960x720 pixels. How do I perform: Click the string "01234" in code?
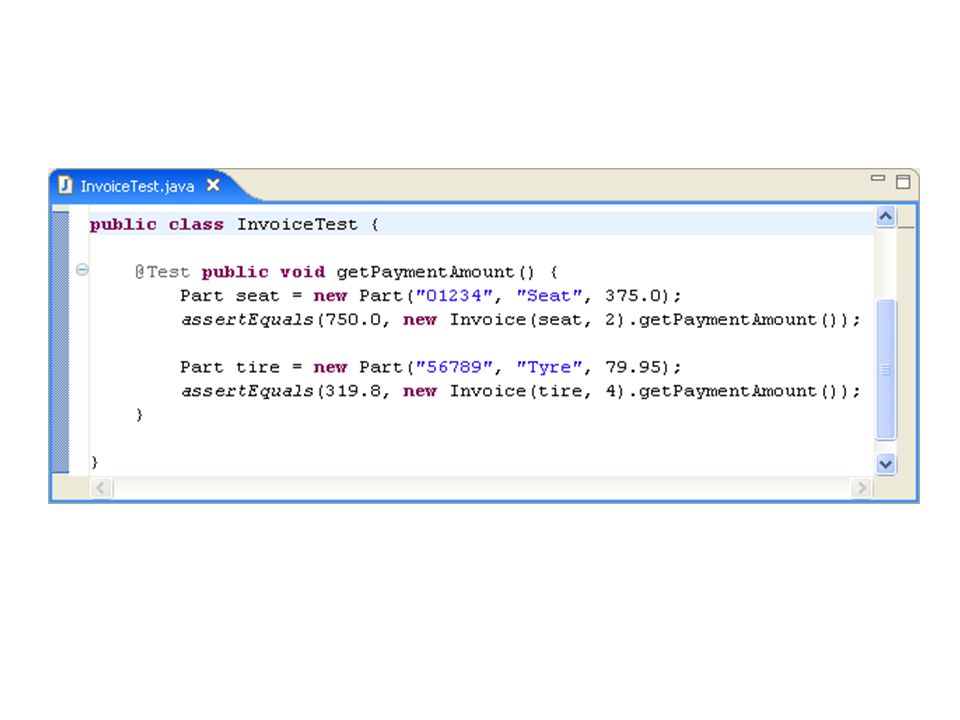[454, 296]
